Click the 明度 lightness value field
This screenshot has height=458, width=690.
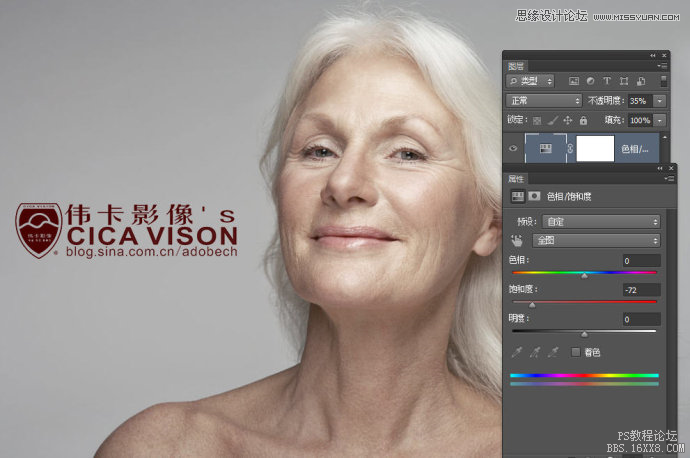coord(641,319)
